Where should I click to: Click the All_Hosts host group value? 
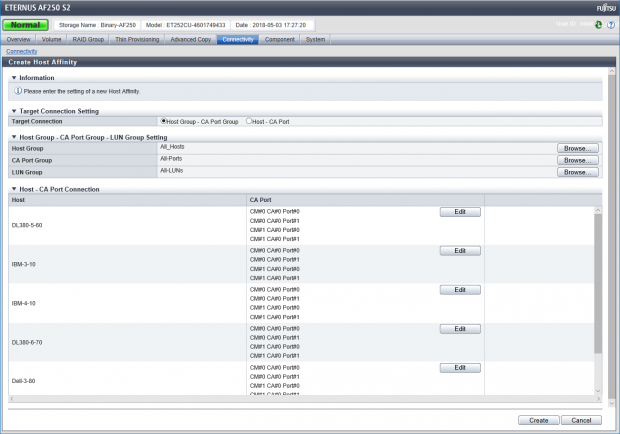[172, 147]
